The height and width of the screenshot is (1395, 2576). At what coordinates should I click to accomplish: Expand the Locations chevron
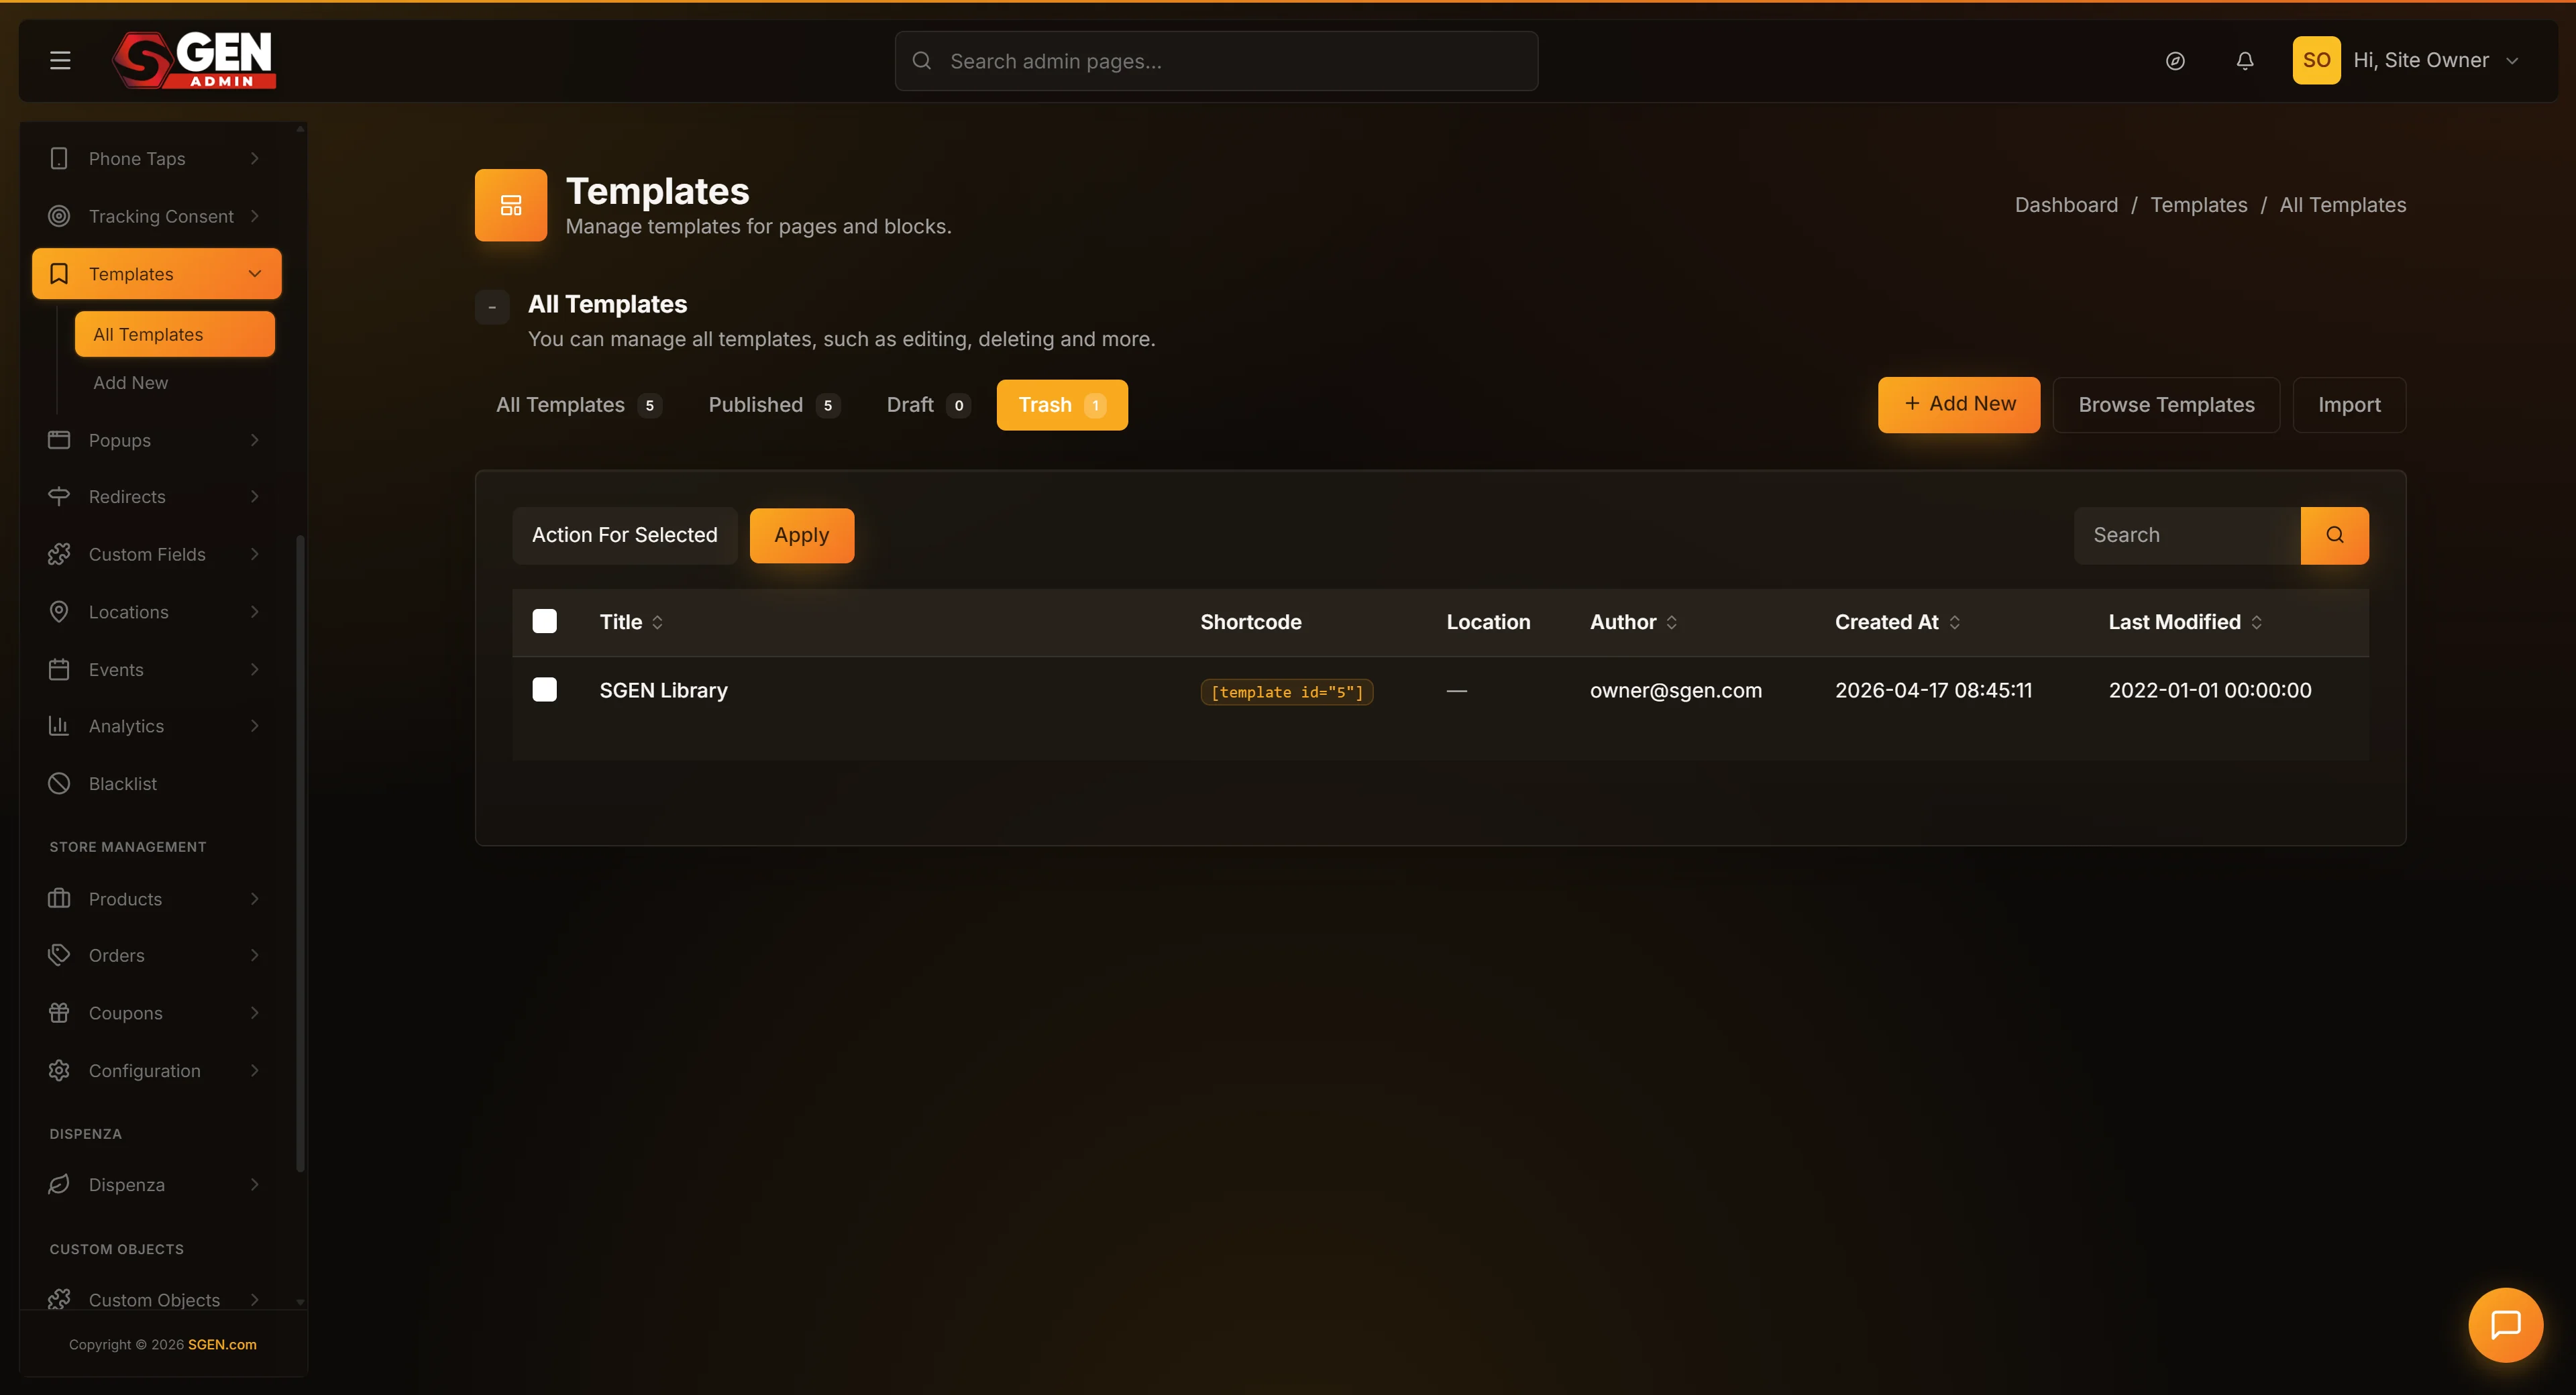pyautogui.click(x=255, y=612)
